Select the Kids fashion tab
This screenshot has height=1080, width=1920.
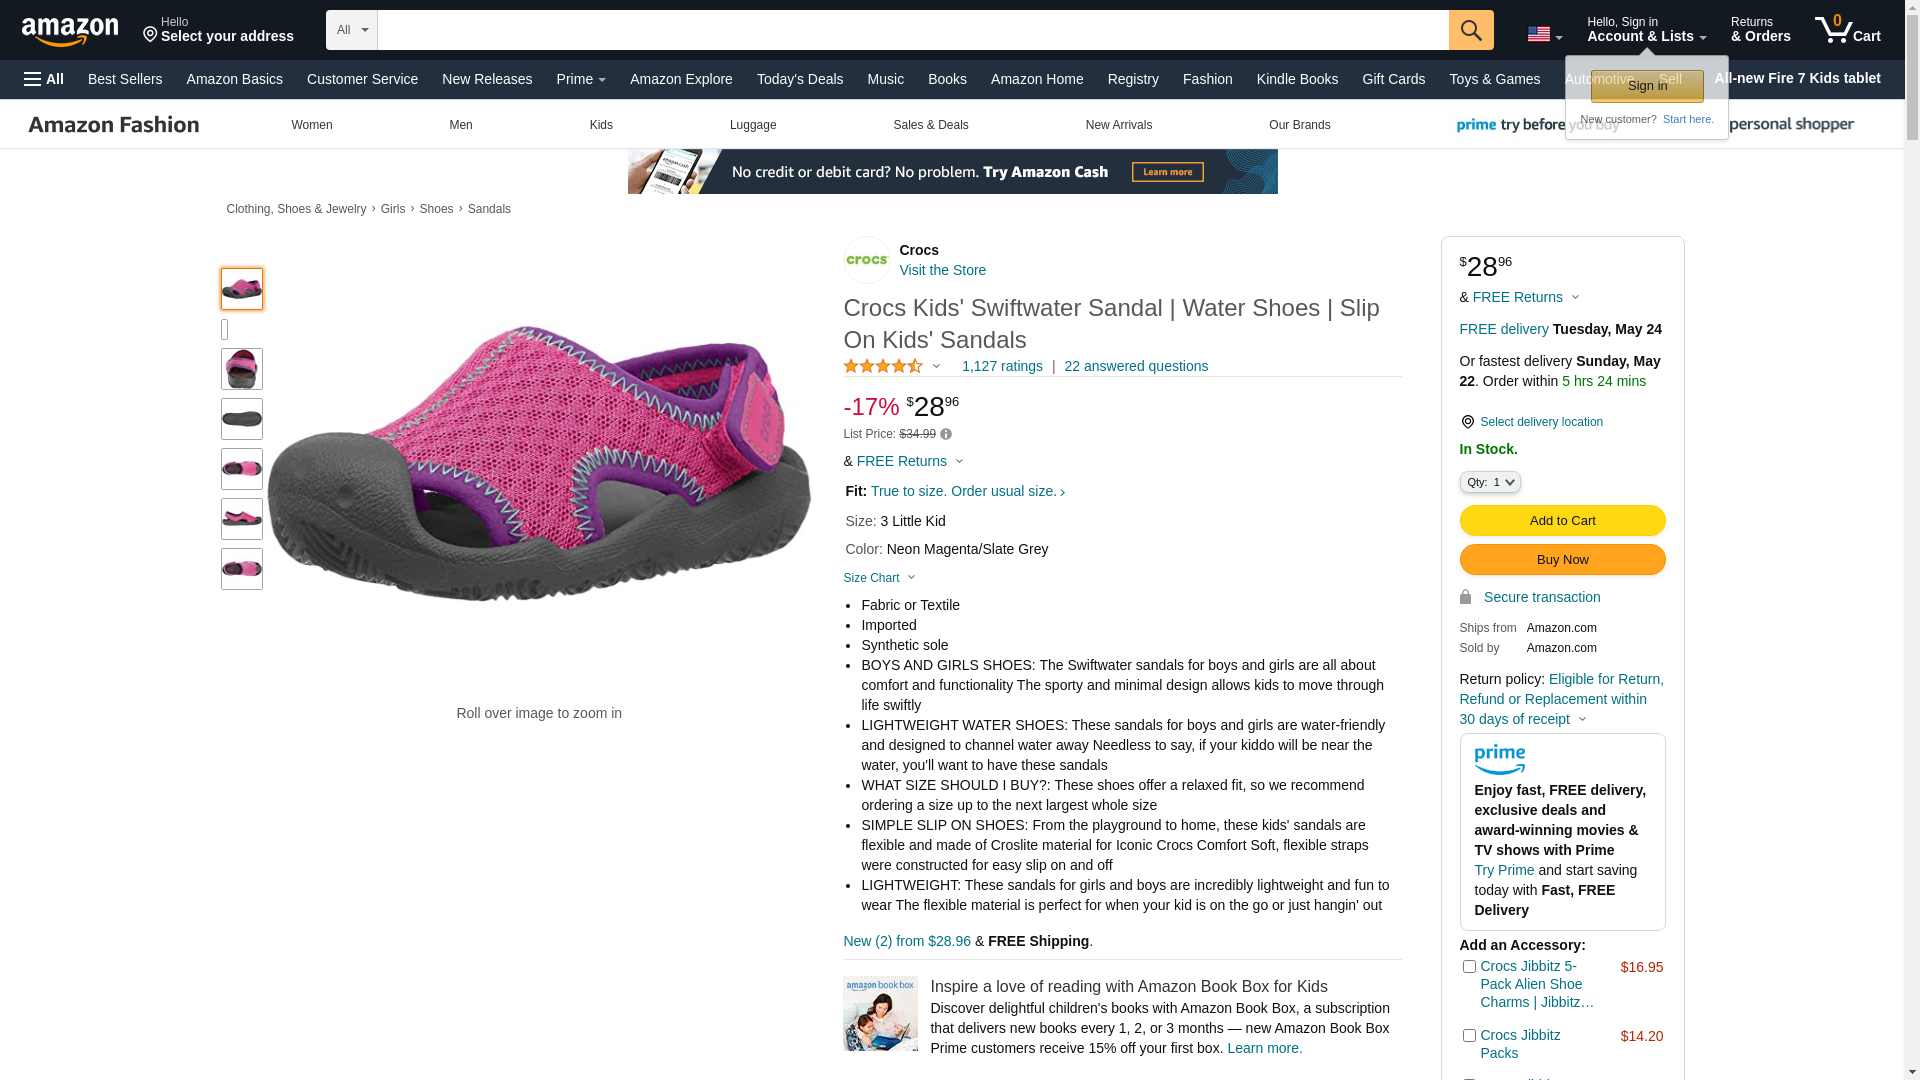coord(601,125)
